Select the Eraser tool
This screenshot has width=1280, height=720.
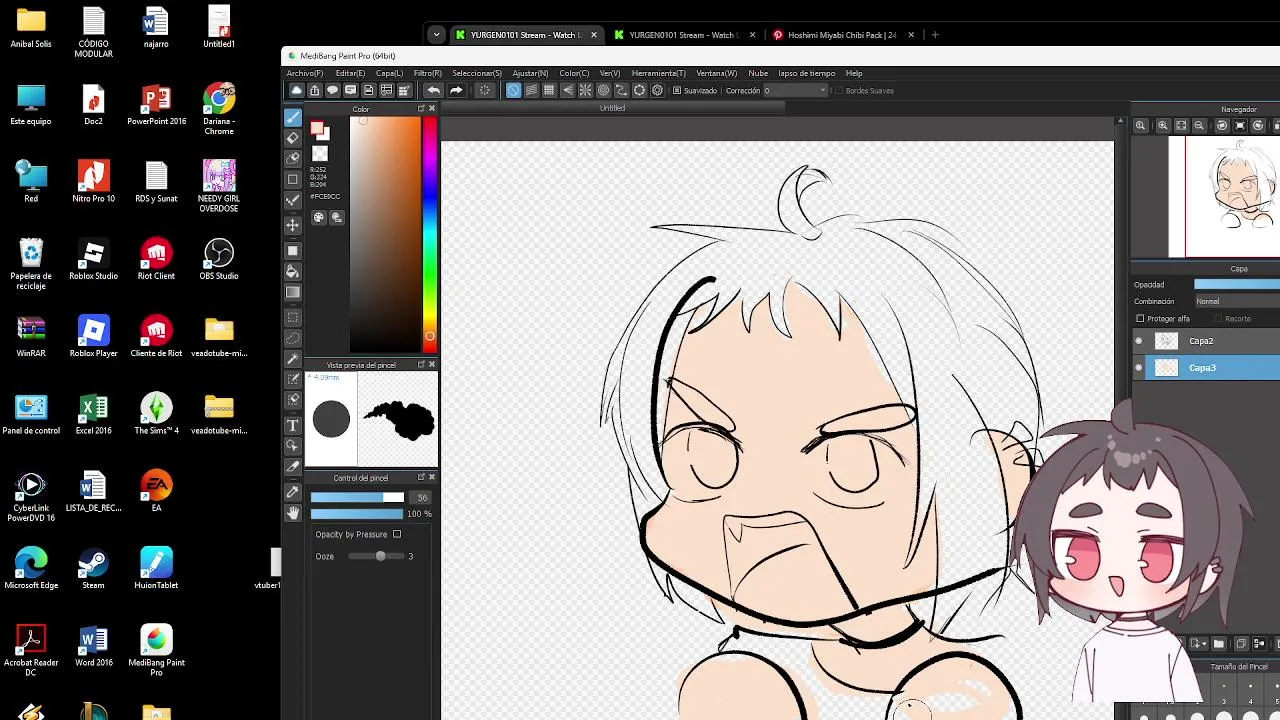click(293, 138)
